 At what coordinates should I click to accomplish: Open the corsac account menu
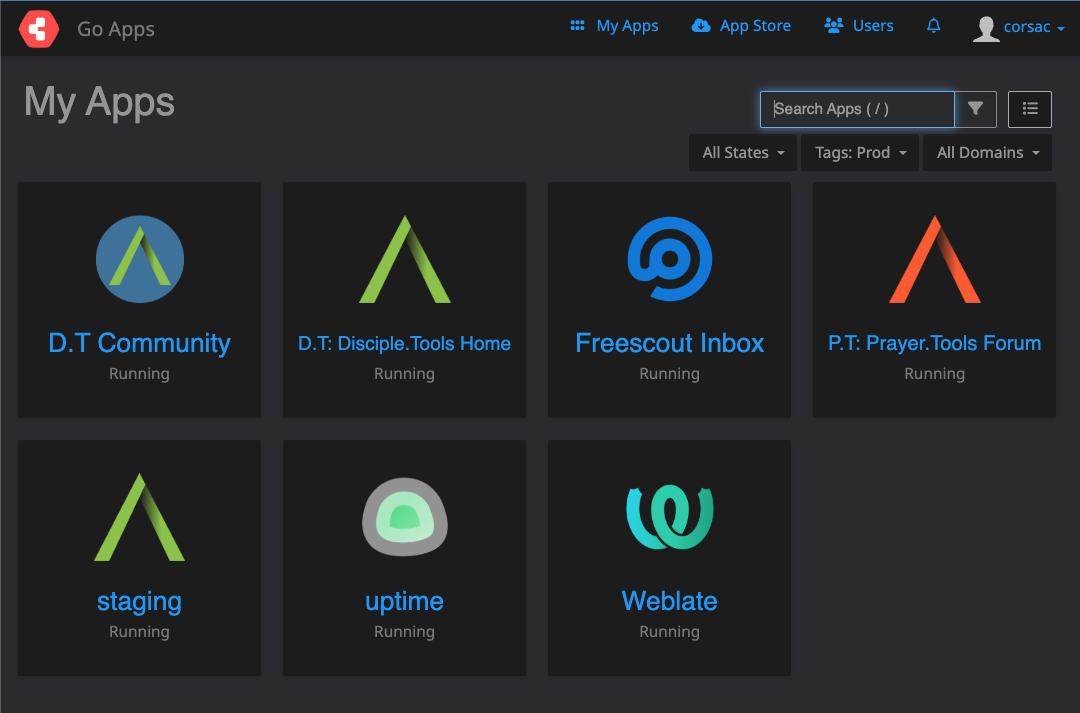tap(1018, 28)
